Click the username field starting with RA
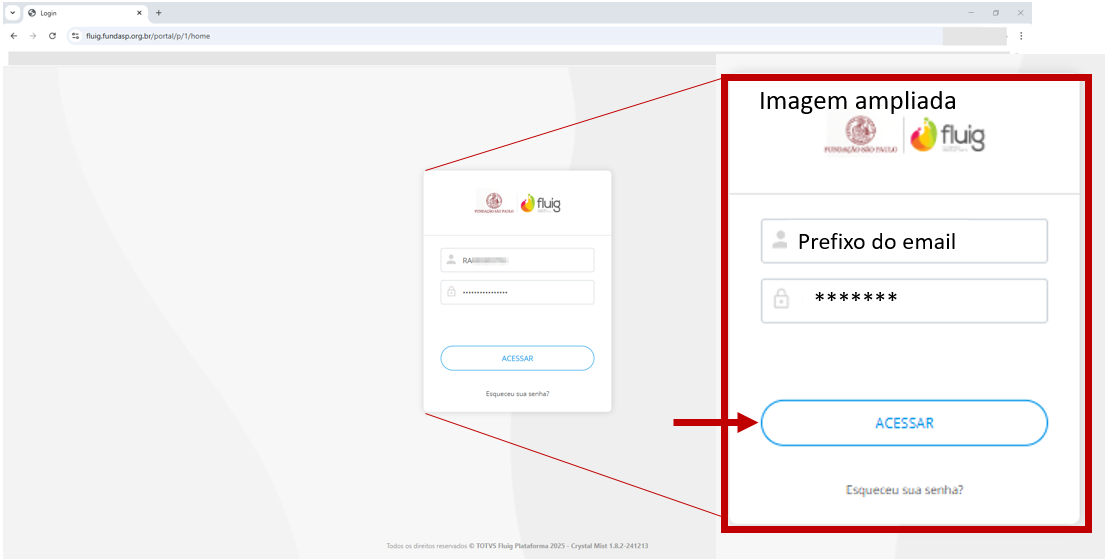The image size is (1106, 559). tap(517, 260)
